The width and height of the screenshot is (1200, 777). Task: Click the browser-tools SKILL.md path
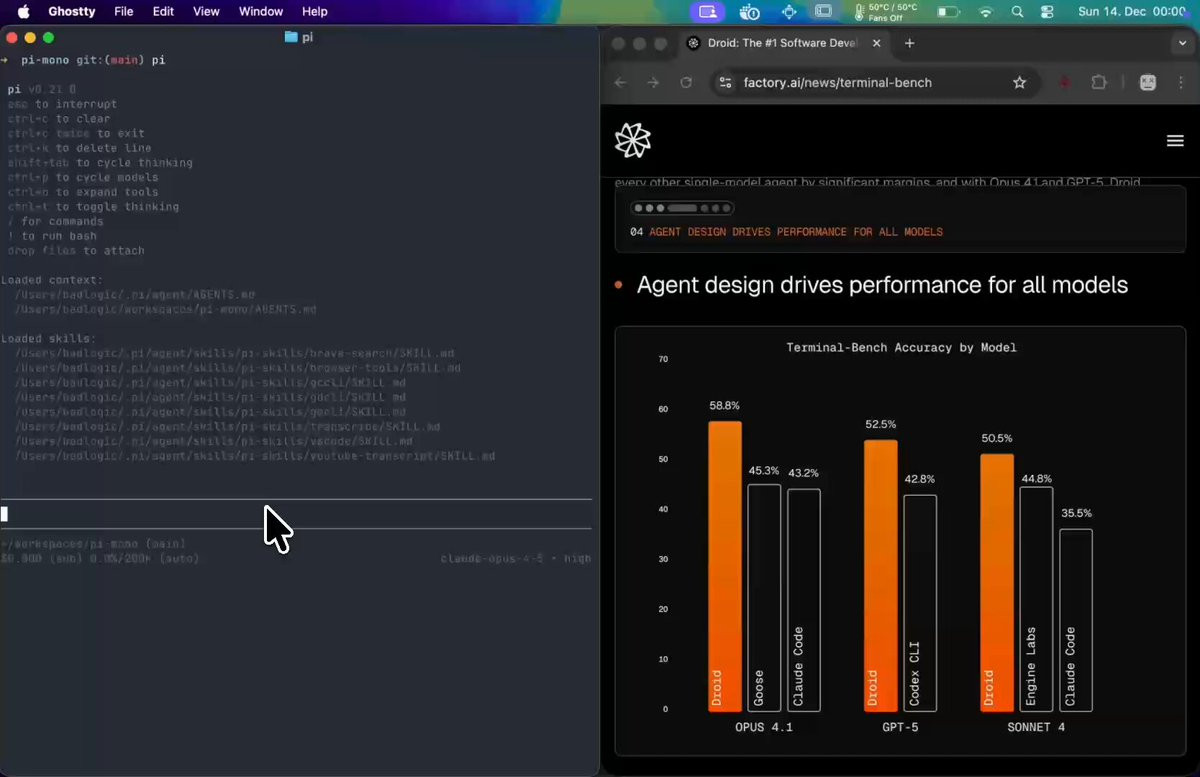(238, 368)
